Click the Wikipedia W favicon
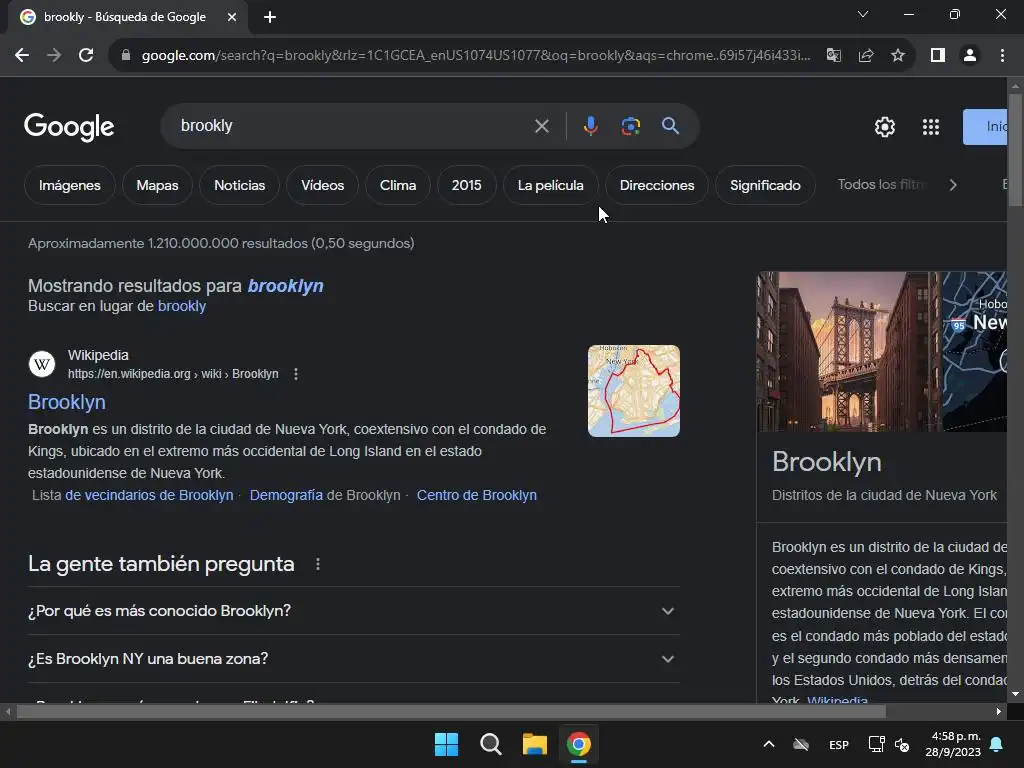Image resolution: width=1024 pixels, height=768 pixels. (42, 364)
